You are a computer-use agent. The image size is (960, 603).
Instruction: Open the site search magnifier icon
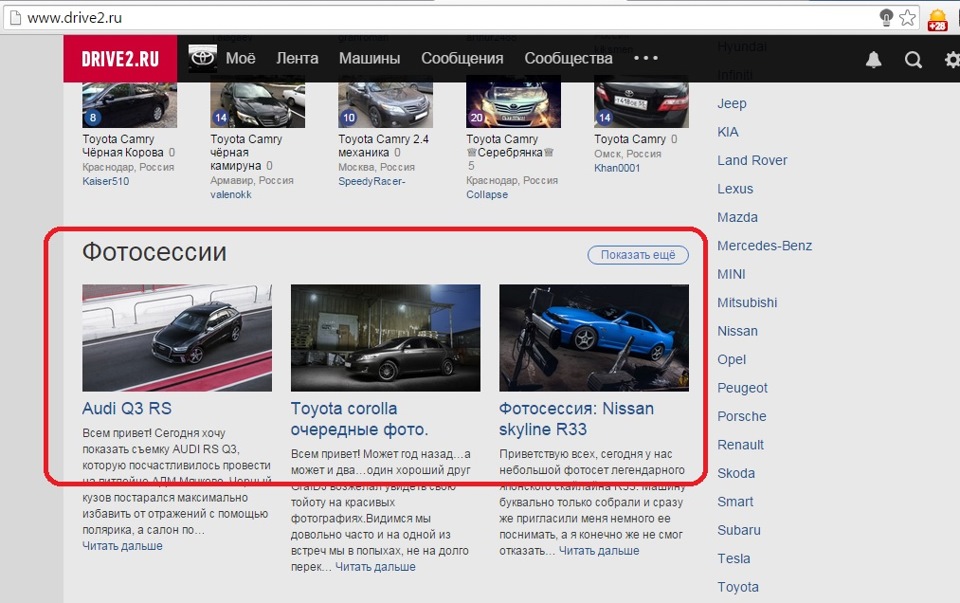pyautogui.click(x=913, y=59)
